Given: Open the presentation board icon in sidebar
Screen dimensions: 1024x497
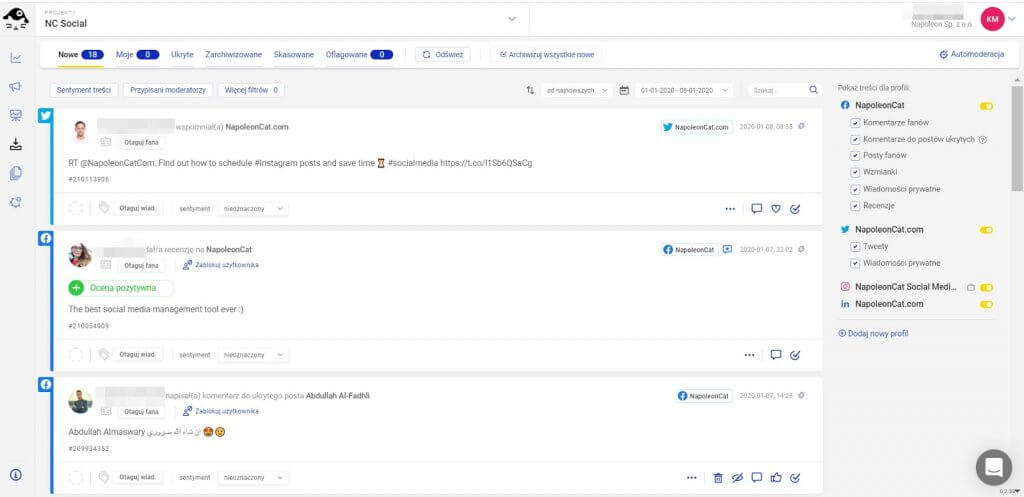Looking at the screenshot, I should click(16, 116).
